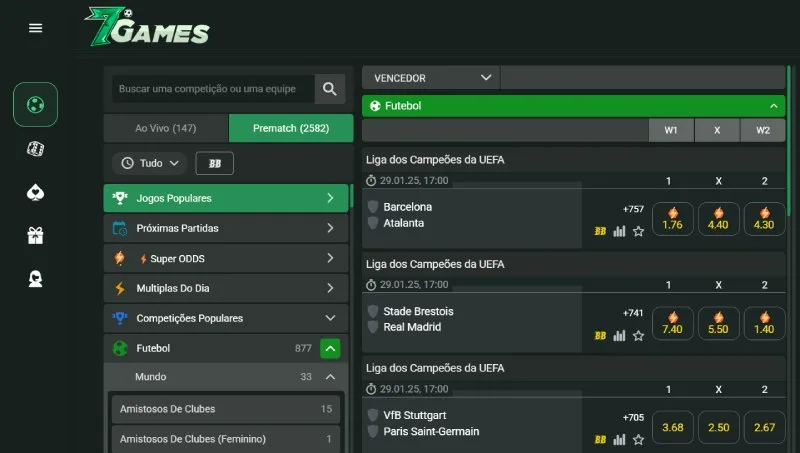Open Amistosos De Clubes (Feminino) competition
800x453 pixels.
pyautogui.click(x=226, y=439)
